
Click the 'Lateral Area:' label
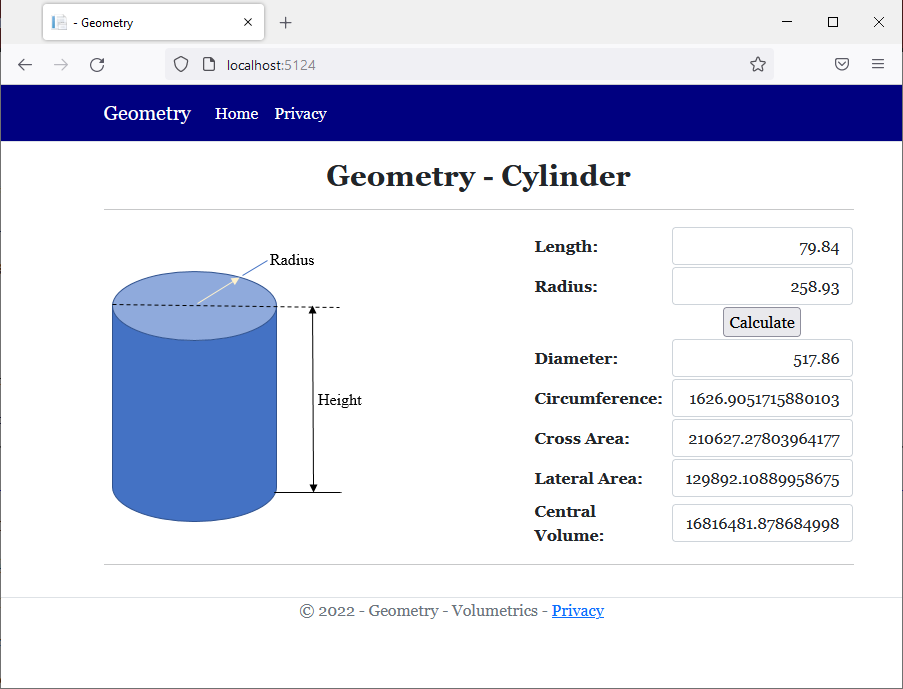pyautogui.click(x=588, y=478)
